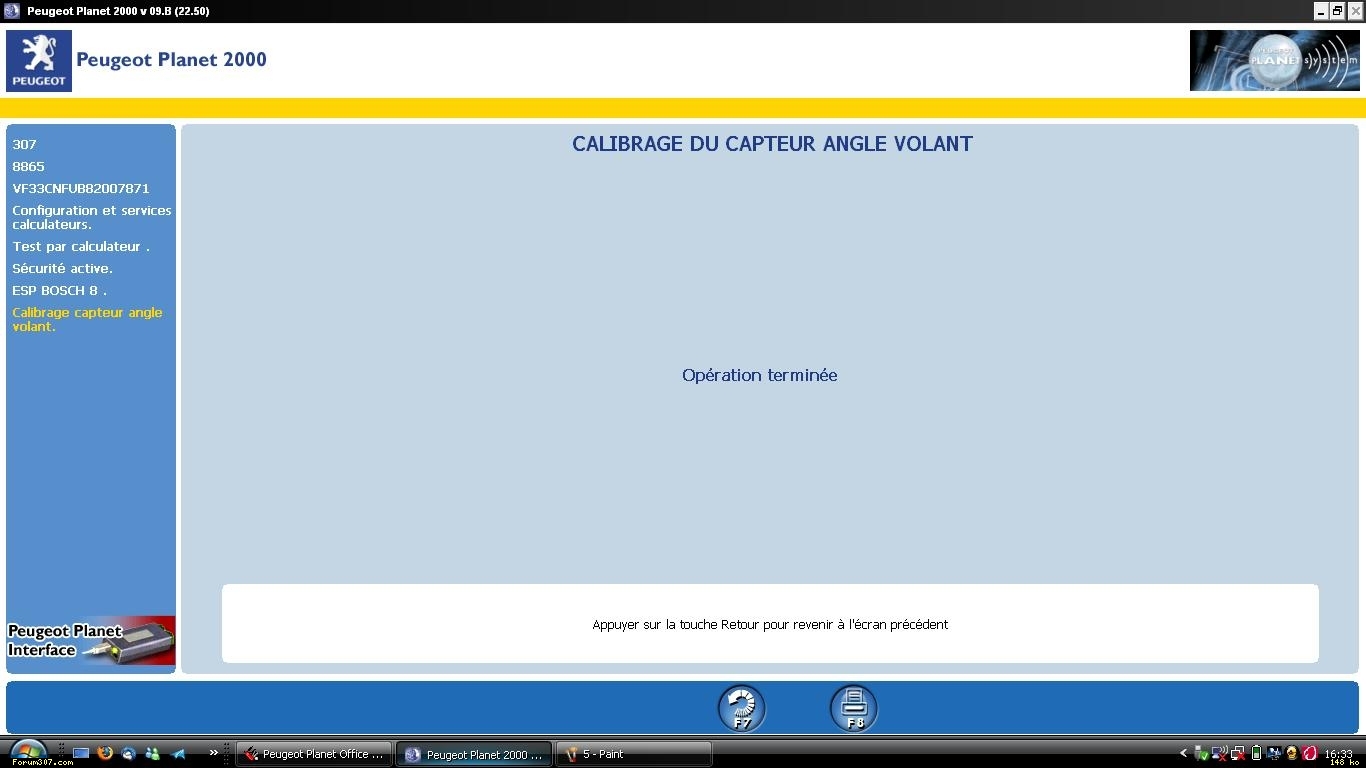Click Safely Remove Hardware tray icon

[1202, 753]
